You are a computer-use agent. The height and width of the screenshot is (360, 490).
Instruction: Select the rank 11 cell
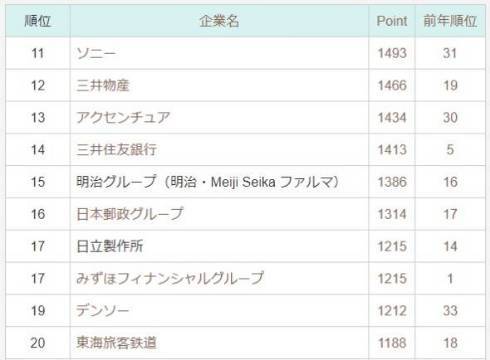38,53
